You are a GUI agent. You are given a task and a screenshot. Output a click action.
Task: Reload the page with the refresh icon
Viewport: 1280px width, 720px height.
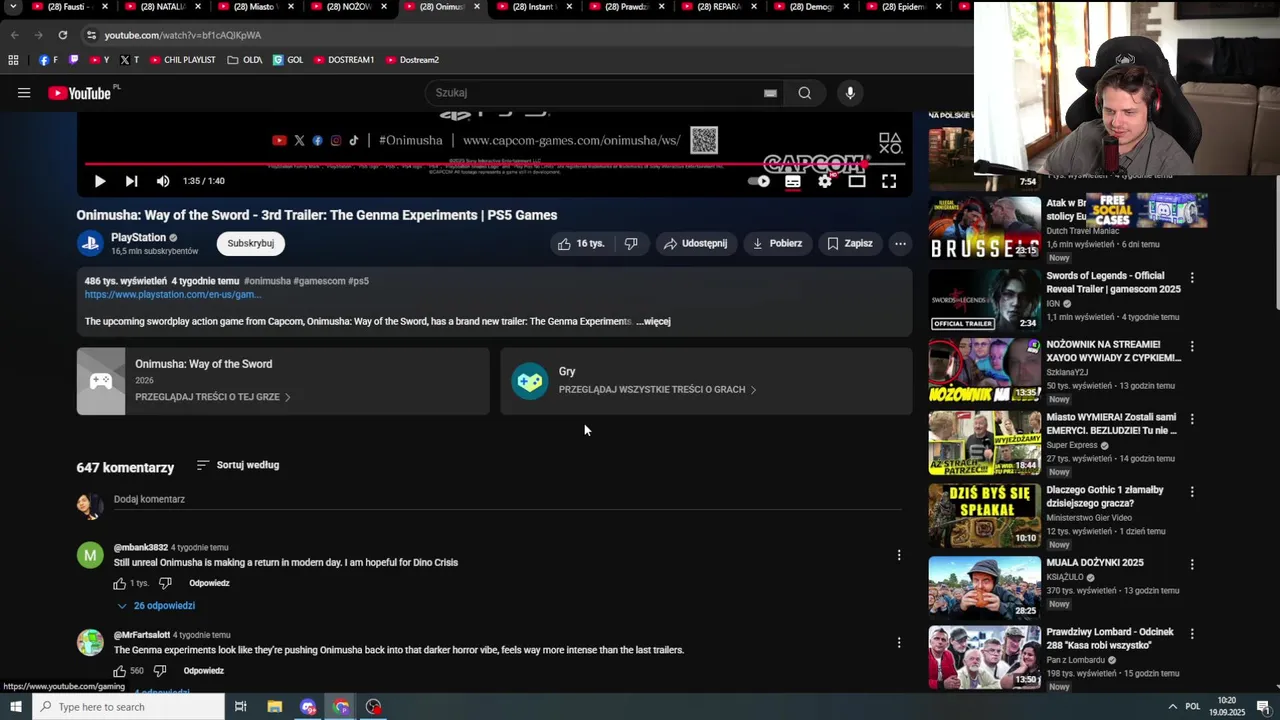click(62, 35)
